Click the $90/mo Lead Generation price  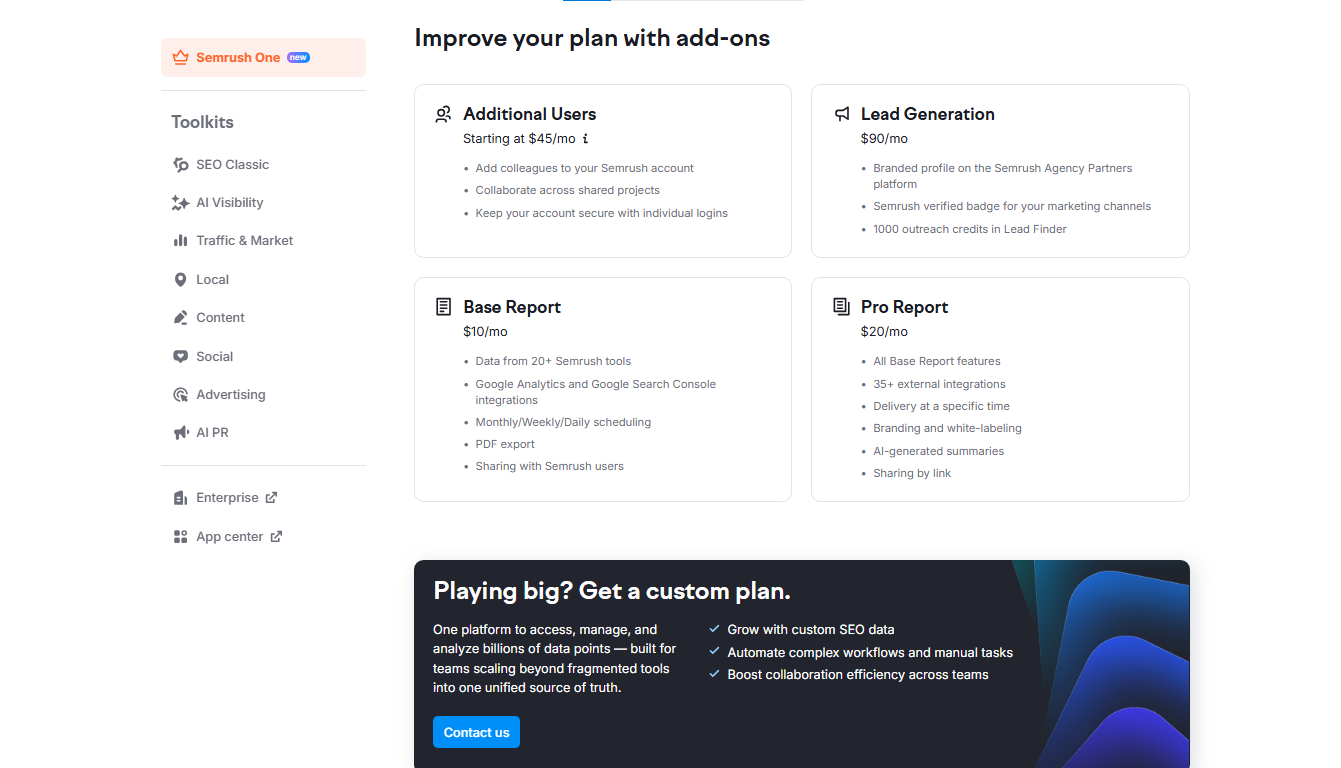point(884,139)
